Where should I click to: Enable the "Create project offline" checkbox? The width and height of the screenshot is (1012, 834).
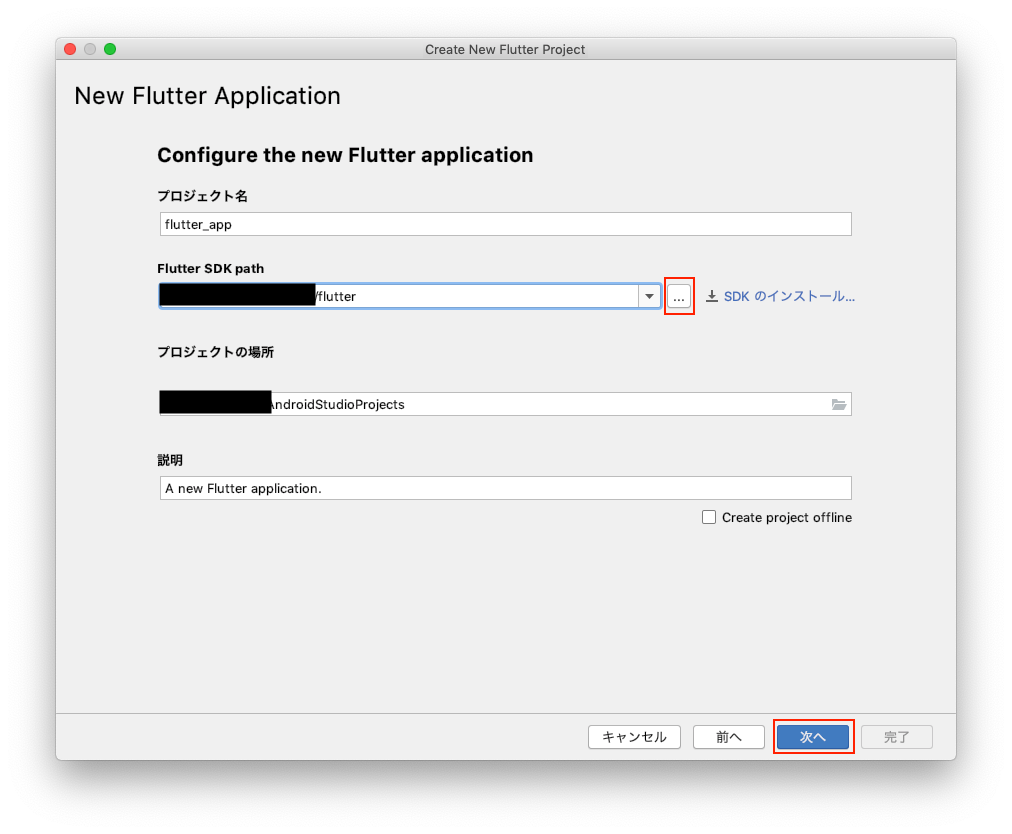(709, 517)
